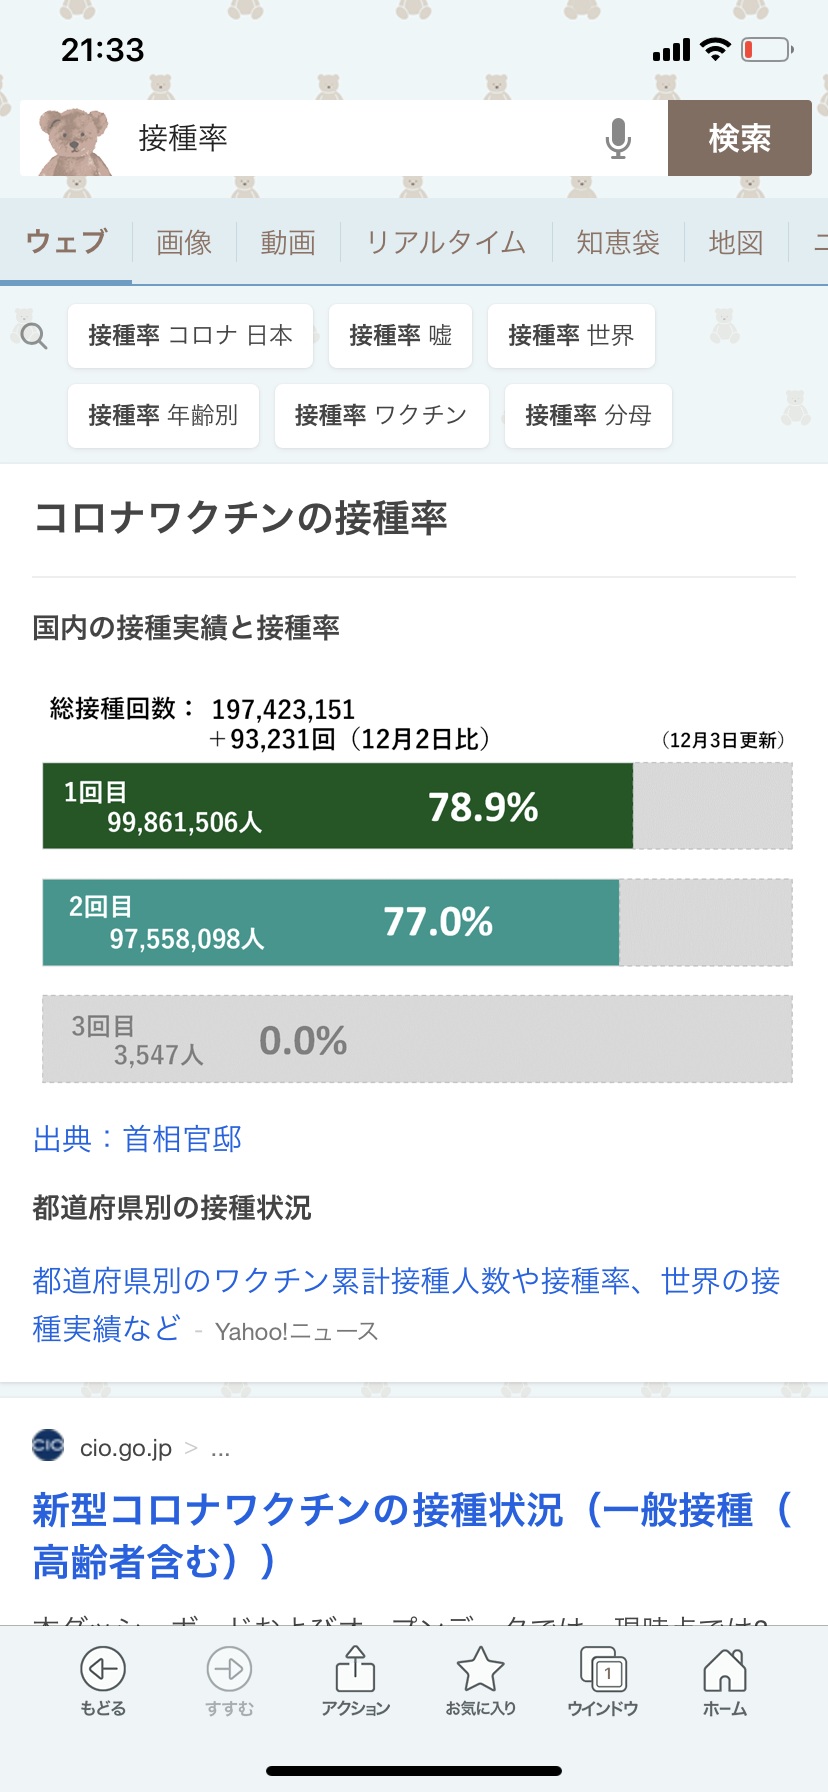Select suggestion 接種率 コロナ 日本
The image size is (828, 1792).
pyautogui.click(x=190, y=336)
